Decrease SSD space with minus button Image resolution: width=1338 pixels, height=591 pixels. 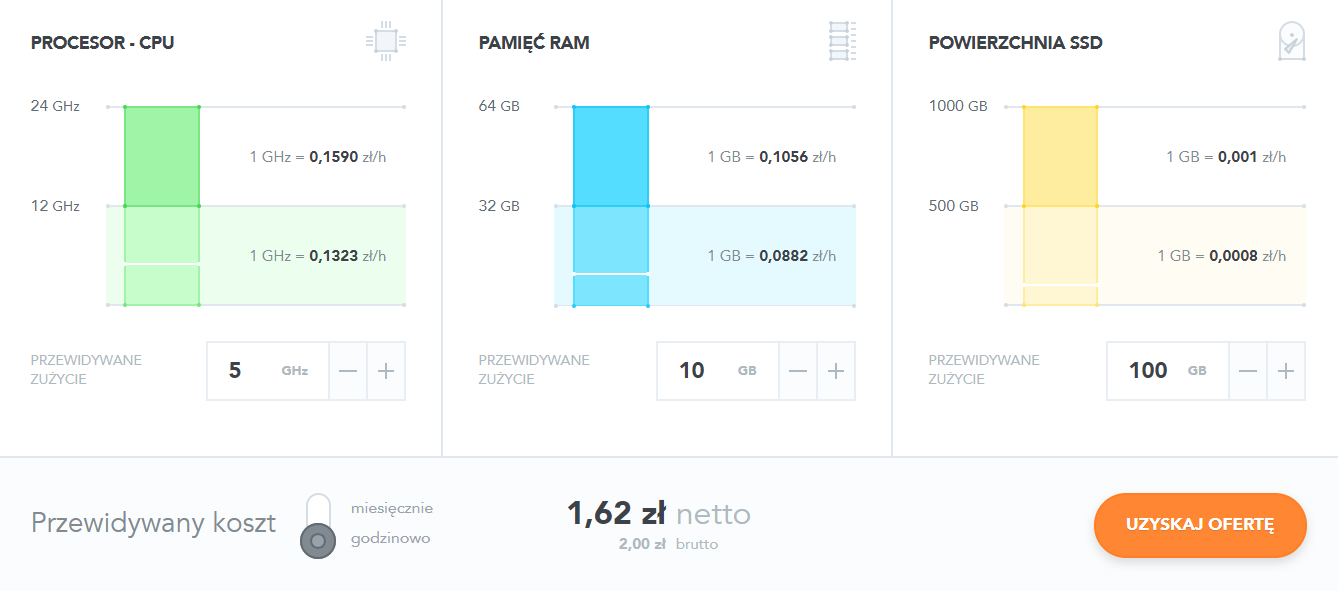(x=1248, y=371)
